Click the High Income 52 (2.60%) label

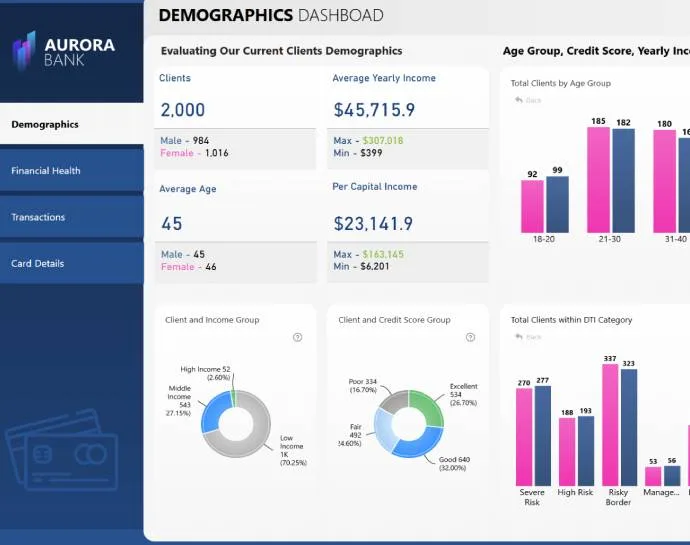click(205, 373)
